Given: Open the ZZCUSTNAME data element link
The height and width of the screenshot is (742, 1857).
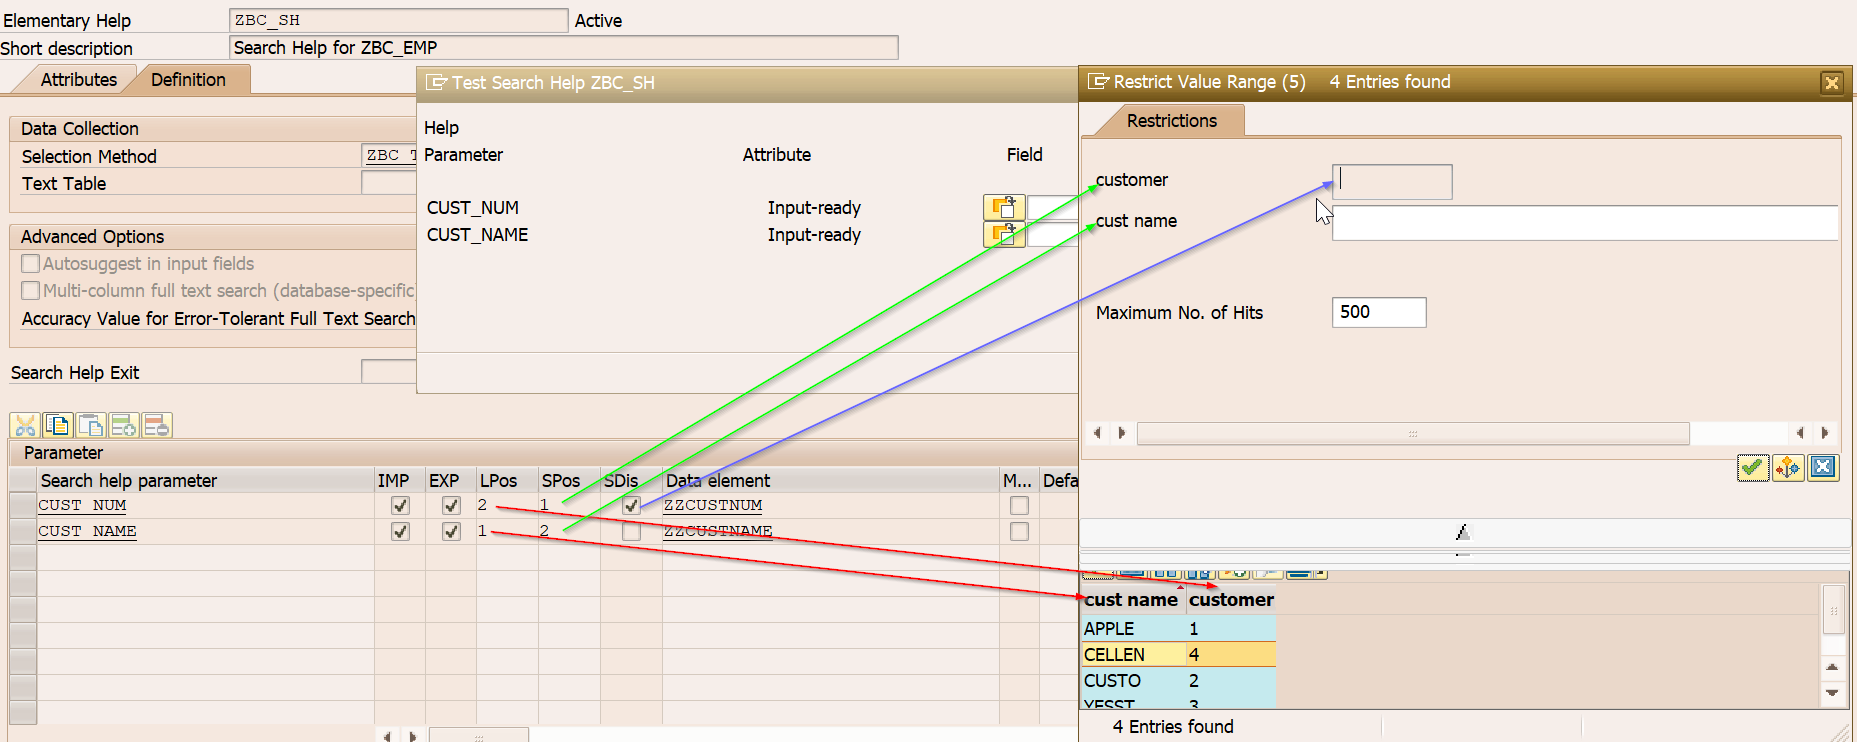Looking at the screenshot, I should click(x=718, y=531).
